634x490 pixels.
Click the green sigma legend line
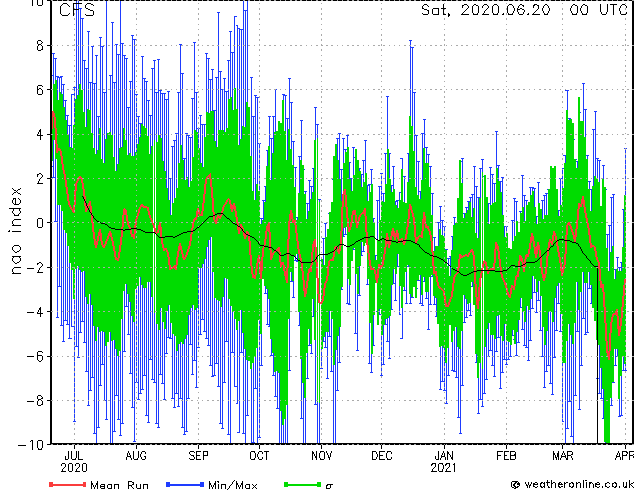click(302, 484)
